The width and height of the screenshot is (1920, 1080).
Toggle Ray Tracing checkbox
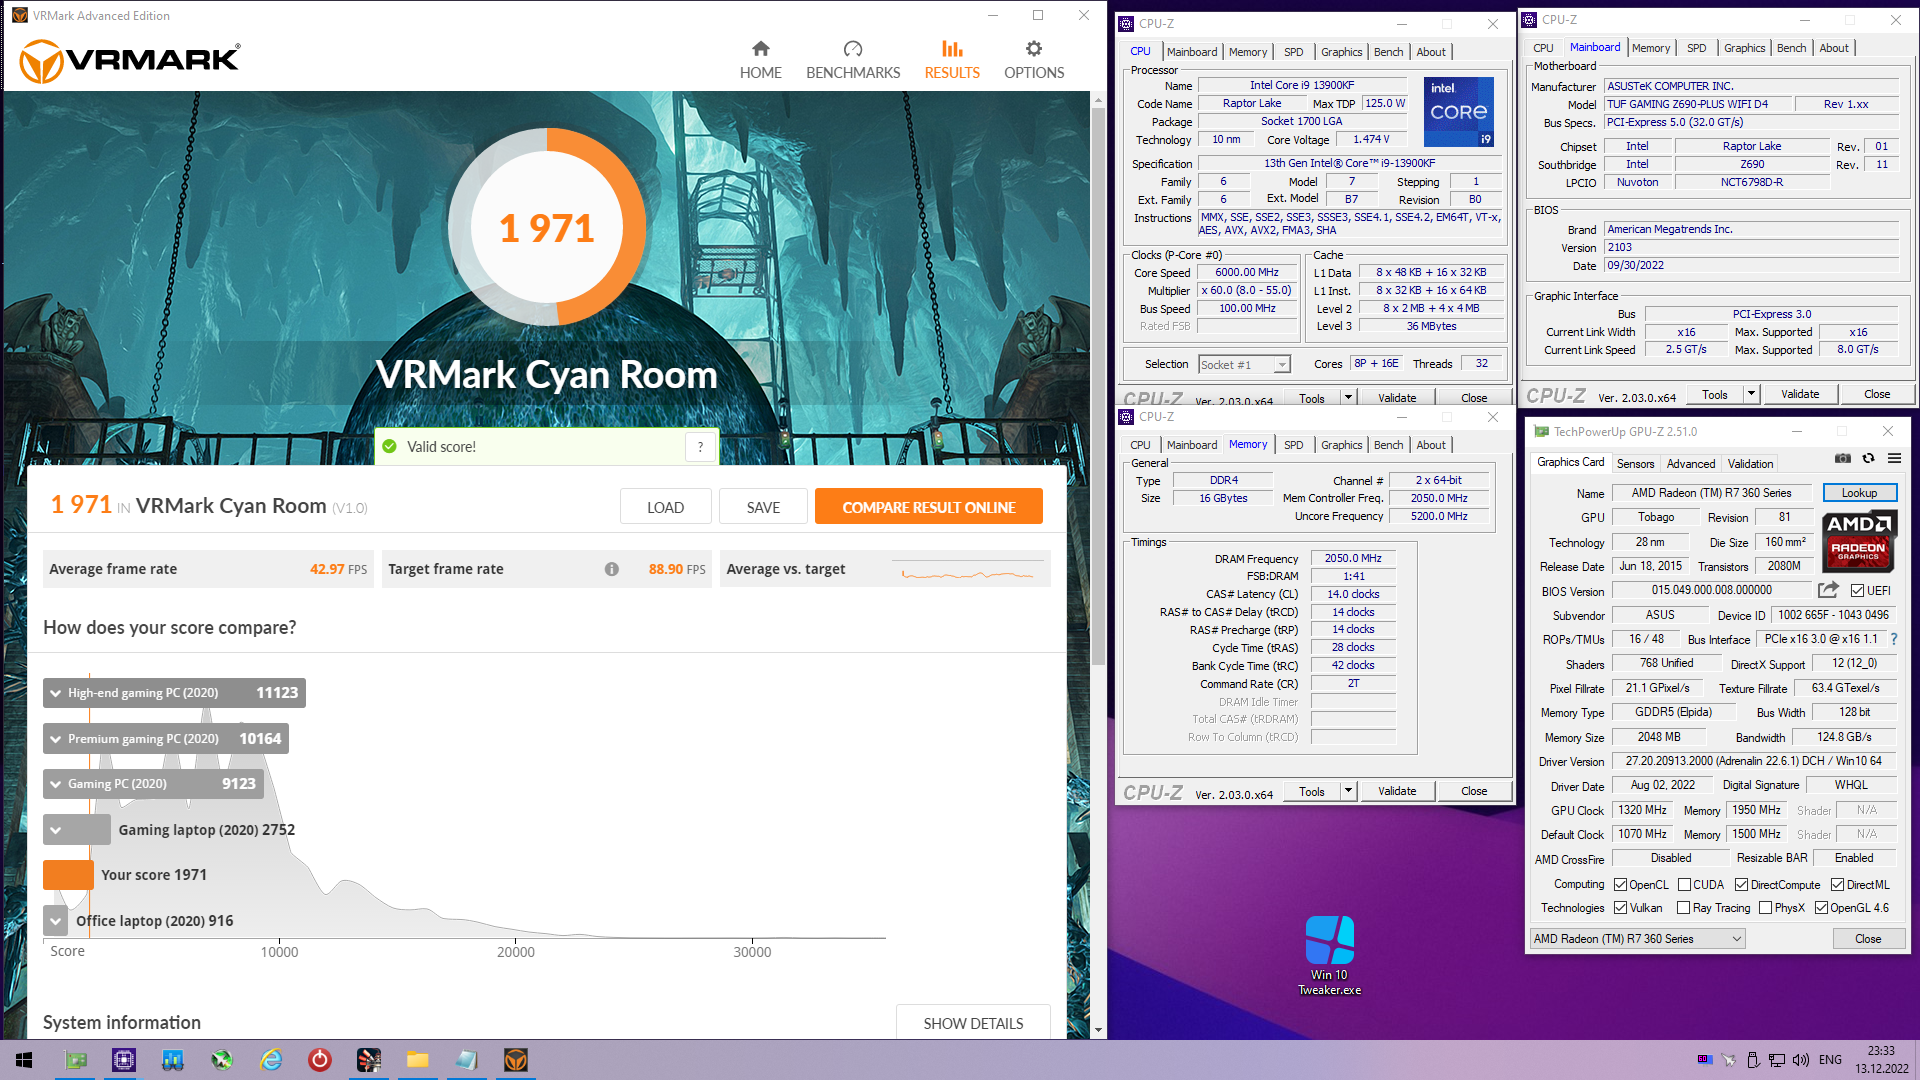click(x=1684, y=908)
